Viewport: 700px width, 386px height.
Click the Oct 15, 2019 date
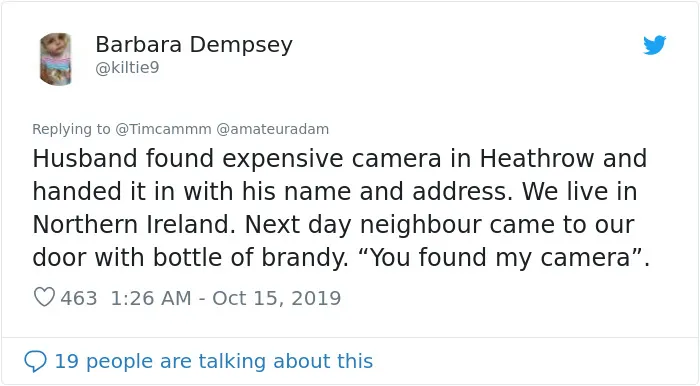tap(276, 298)
